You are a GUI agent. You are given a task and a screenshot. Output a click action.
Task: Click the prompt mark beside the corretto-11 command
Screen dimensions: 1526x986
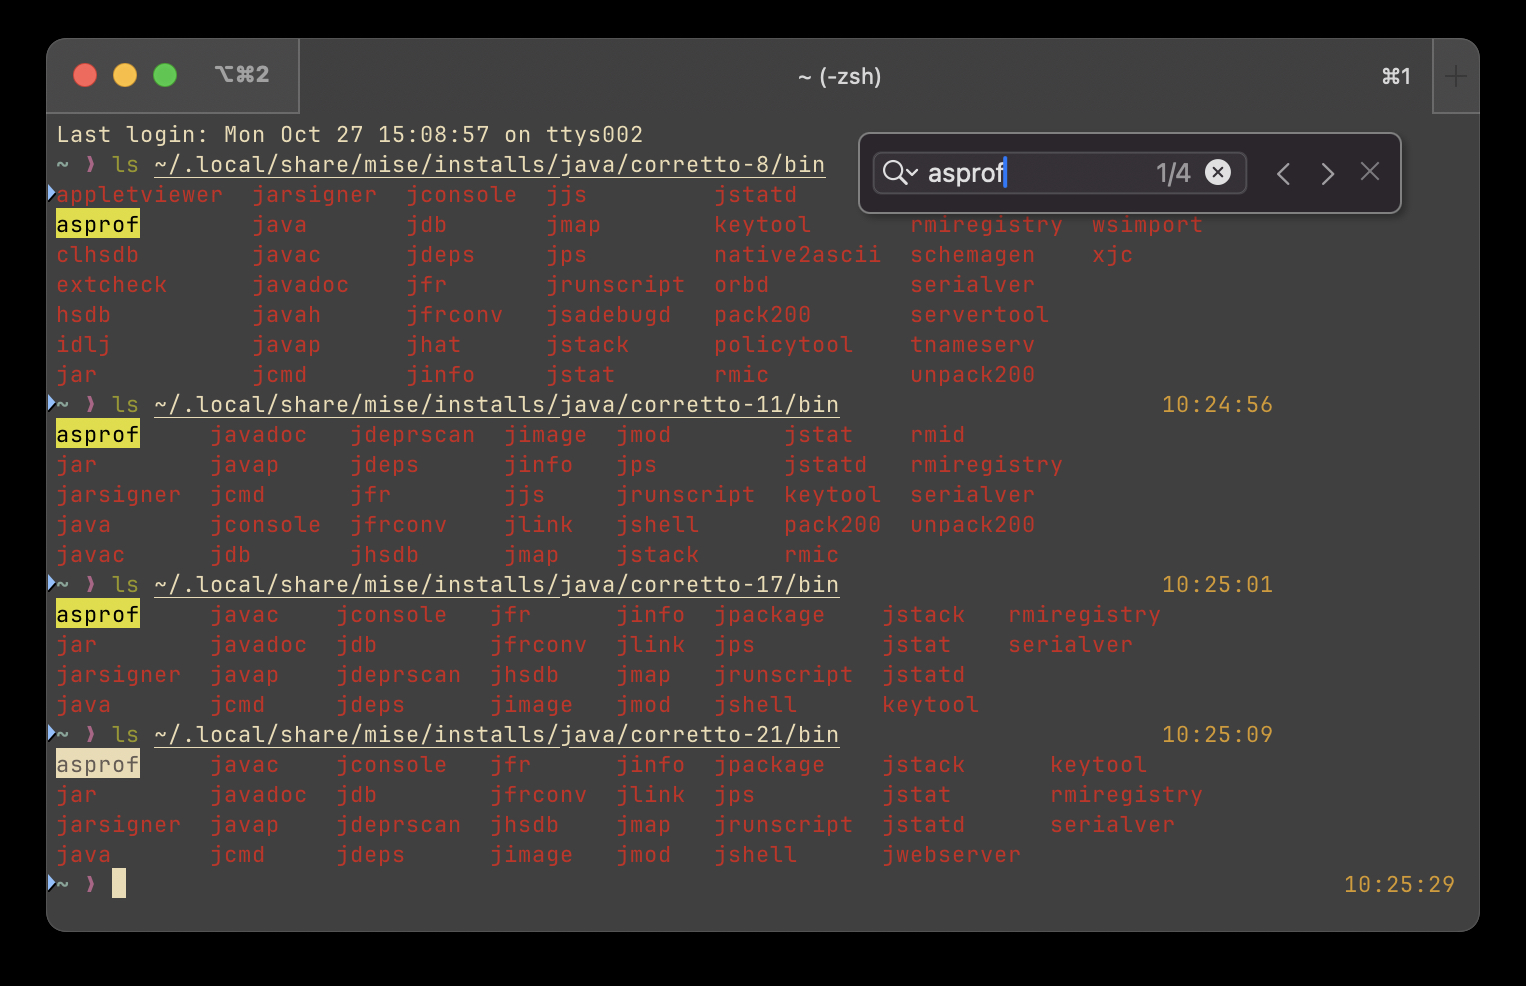point(52,403)
